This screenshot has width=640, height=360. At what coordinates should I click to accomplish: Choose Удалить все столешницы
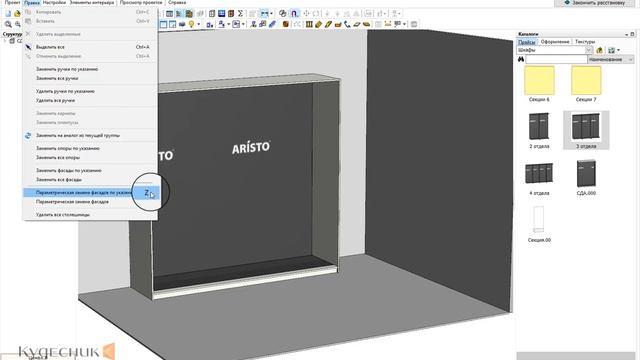click(x=90, y=214)
